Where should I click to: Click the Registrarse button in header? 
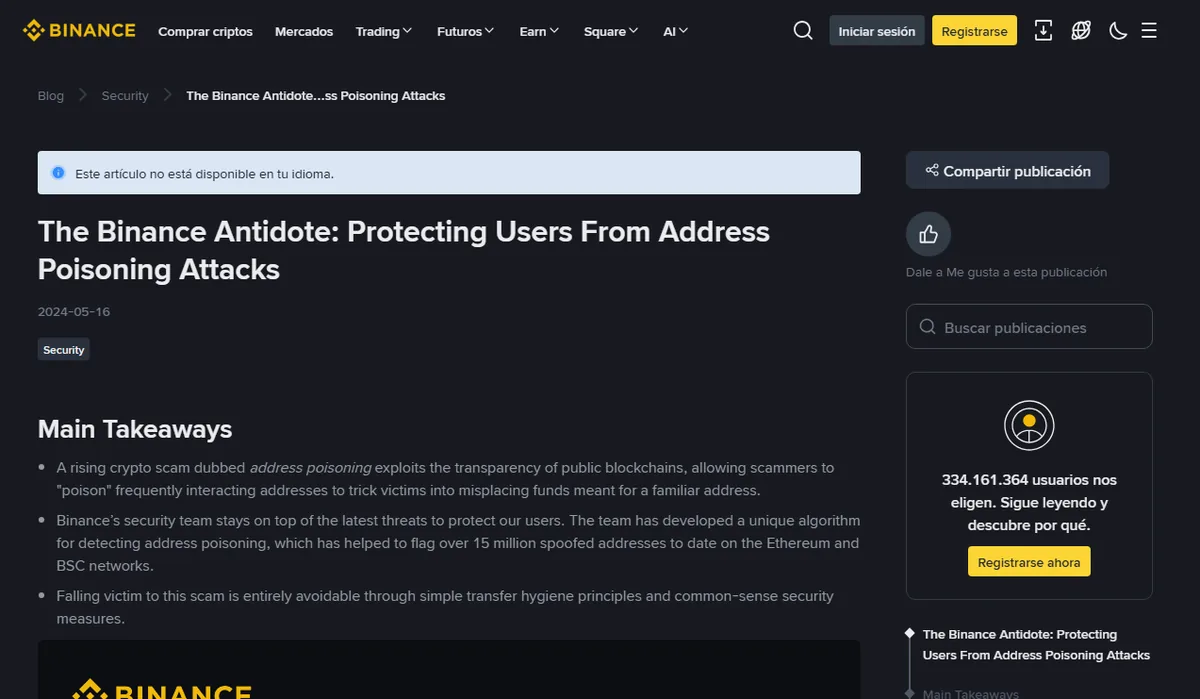[x=974, y=31]
